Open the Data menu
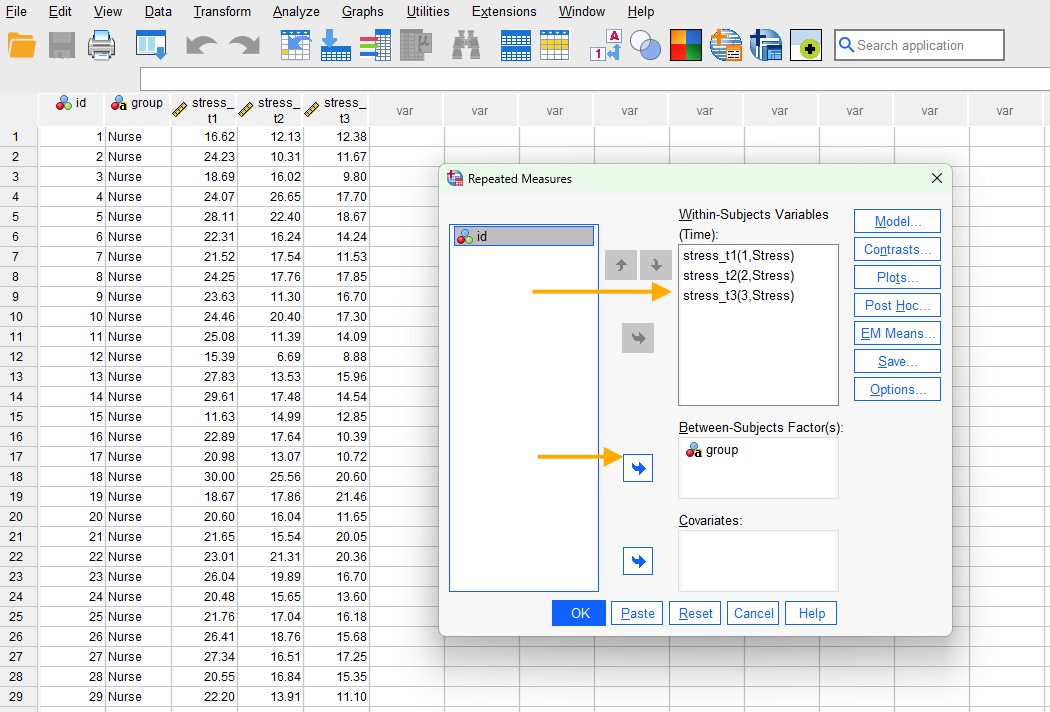Viewport: 1050px width, 712px height. tap(158, 11)
